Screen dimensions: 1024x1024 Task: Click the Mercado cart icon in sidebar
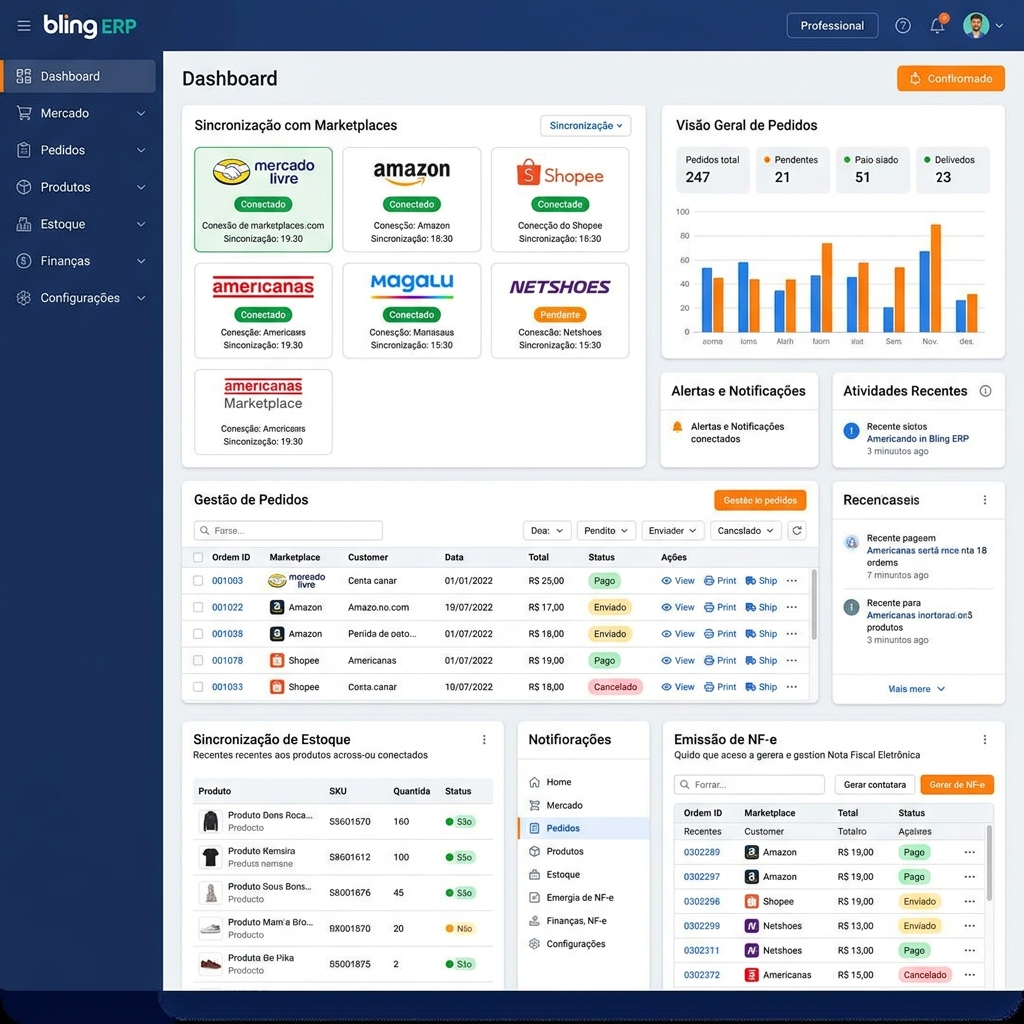[x=24, y=113]
